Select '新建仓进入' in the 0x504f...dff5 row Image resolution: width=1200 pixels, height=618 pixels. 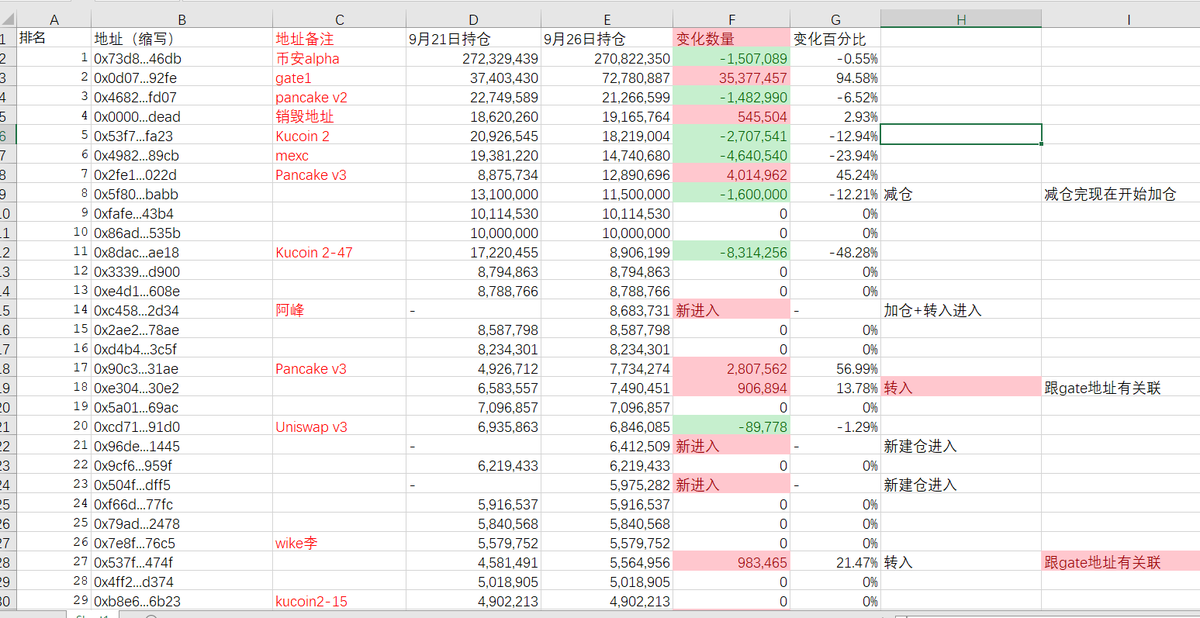coord(961,484)
